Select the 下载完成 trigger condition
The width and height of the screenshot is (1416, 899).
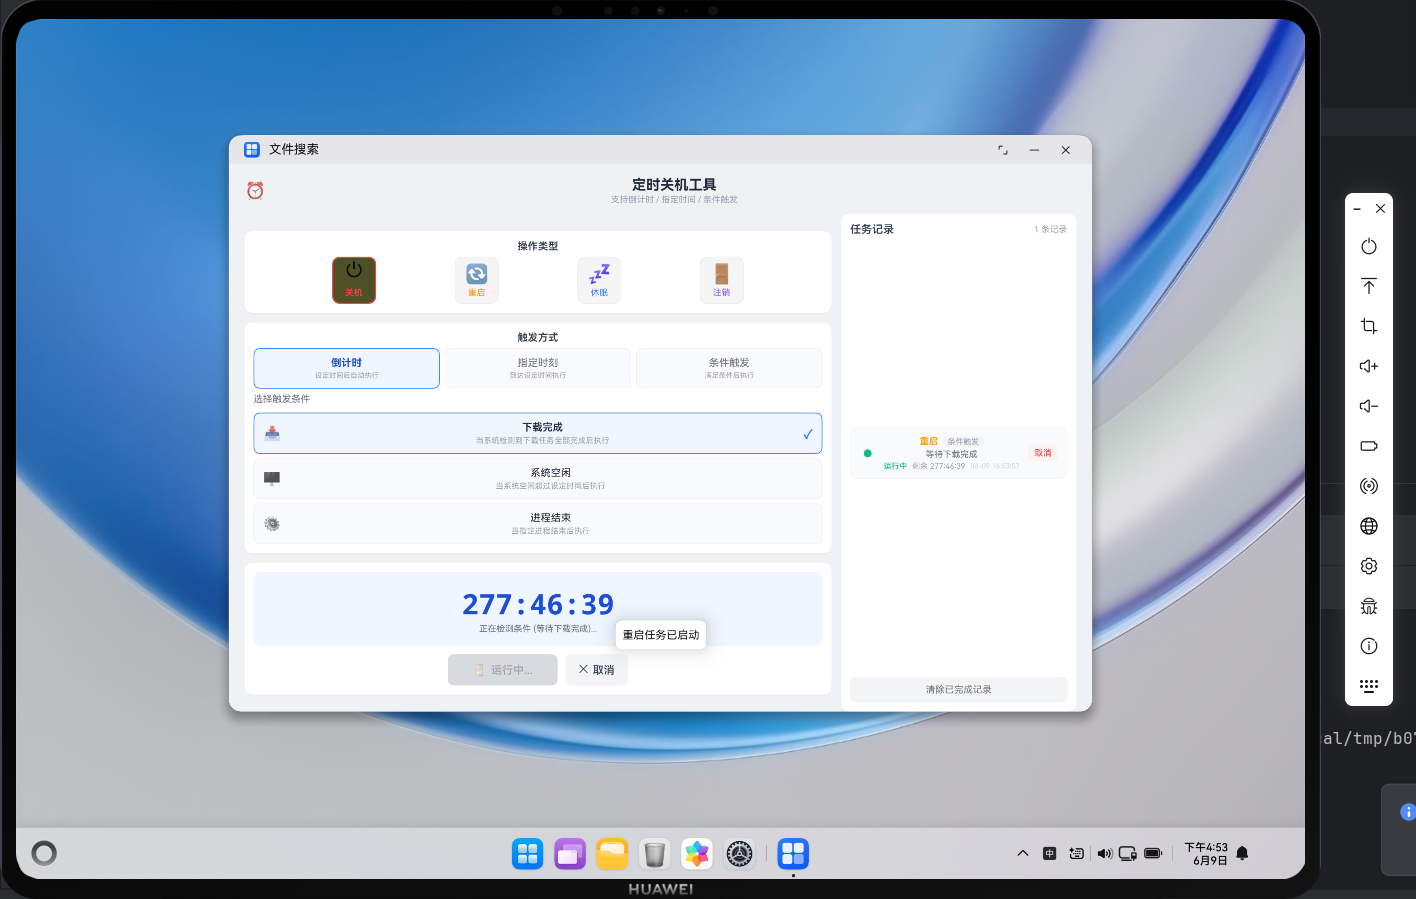pyautogui.click(x=538, y=433)
